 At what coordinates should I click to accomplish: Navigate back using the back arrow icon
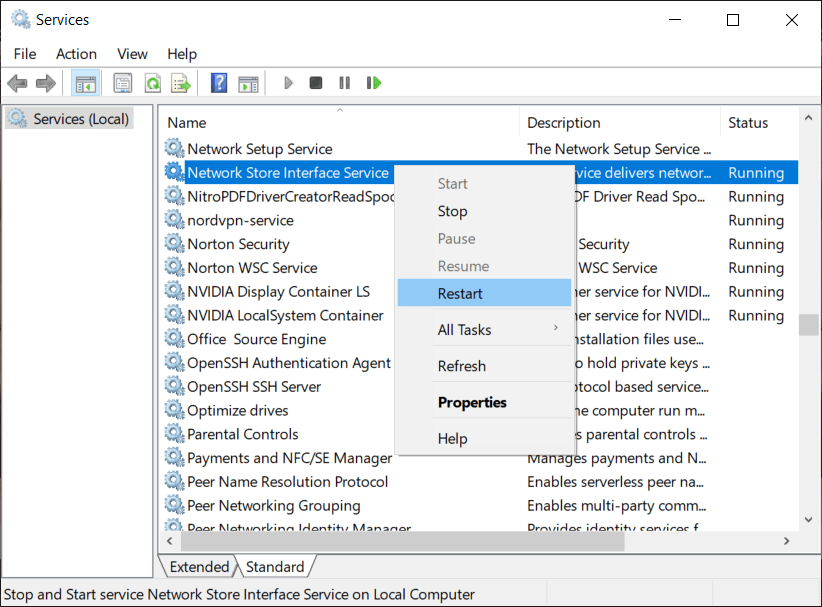tap(17, 82)
